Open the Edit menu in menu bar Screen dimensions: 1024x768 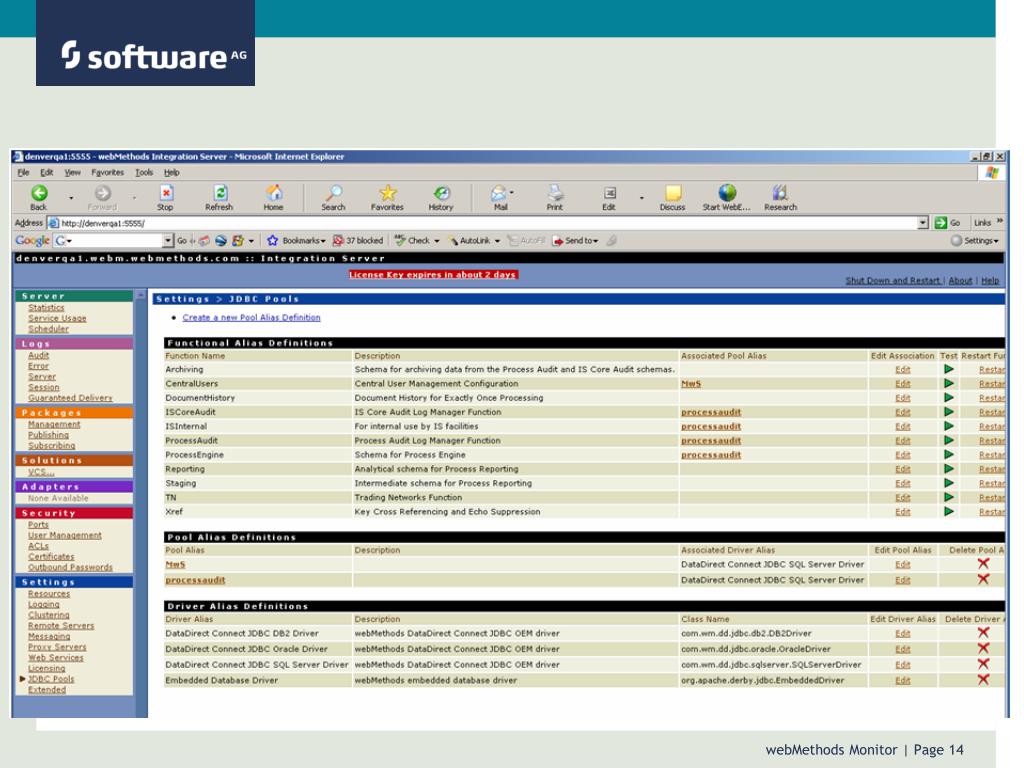[47, 172]
